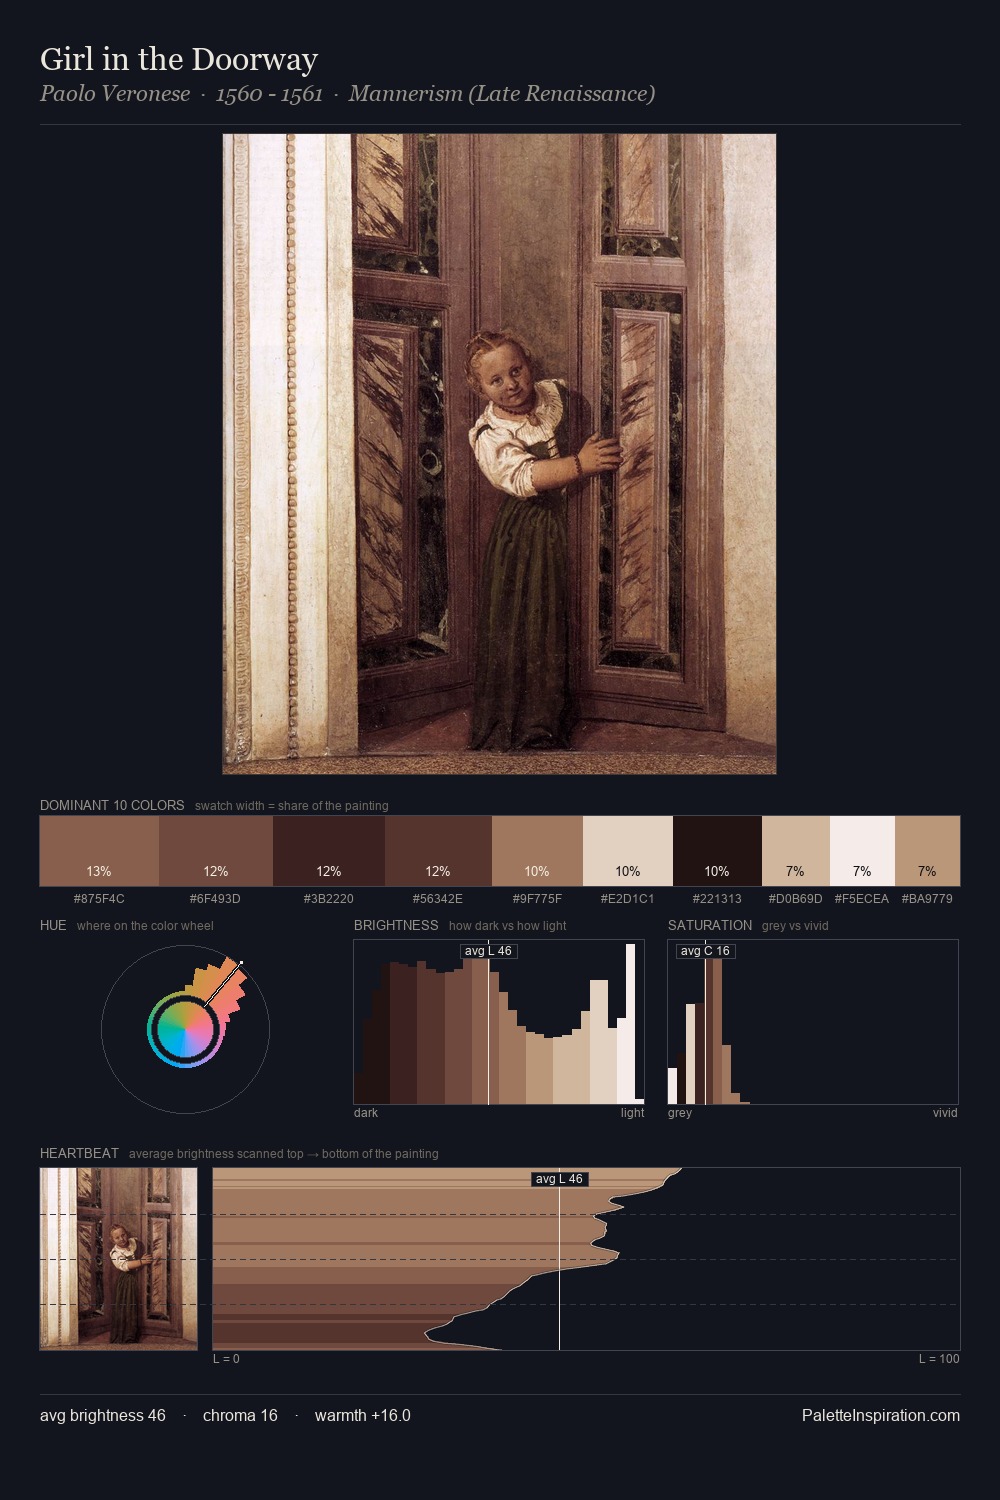Click the #875F4C color swatch
This screenshot has height=1500, width=1000.
click(x=99, y=851)
